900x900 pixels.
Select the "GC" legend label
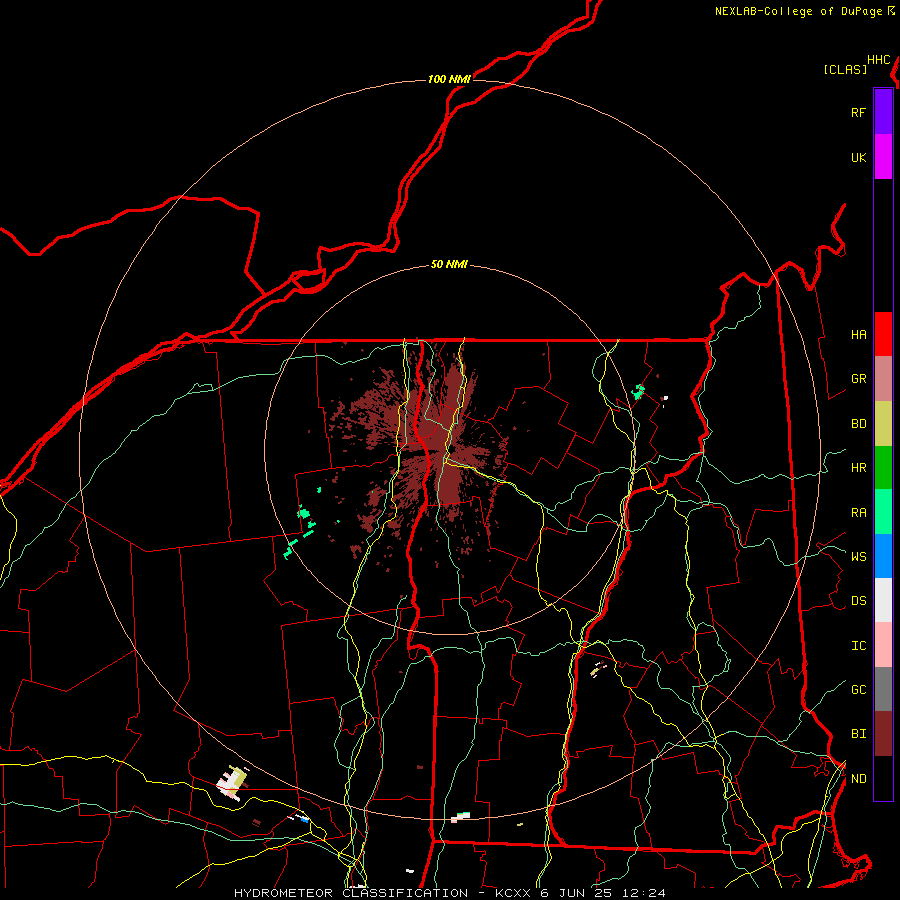[x=858, y=689]
